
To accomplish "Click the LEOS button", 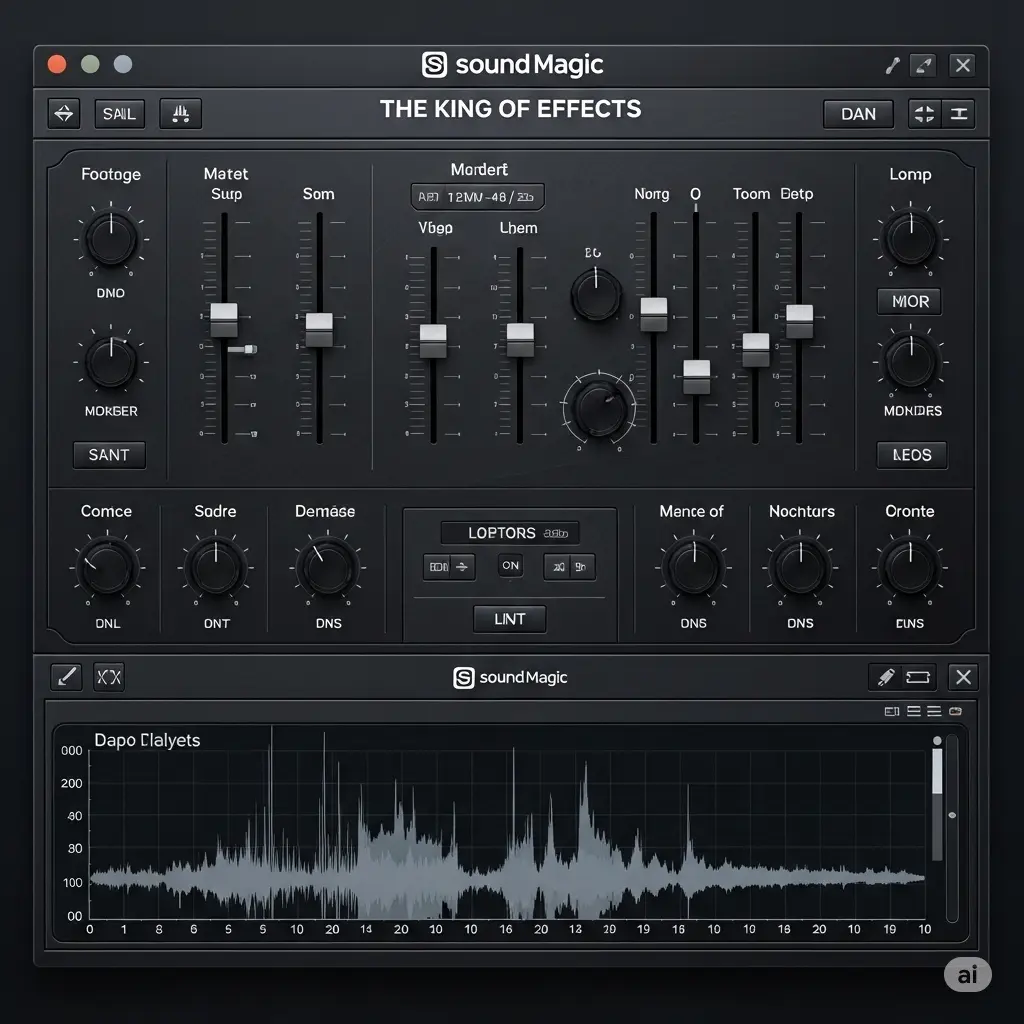I will click(x=912, y=455).
